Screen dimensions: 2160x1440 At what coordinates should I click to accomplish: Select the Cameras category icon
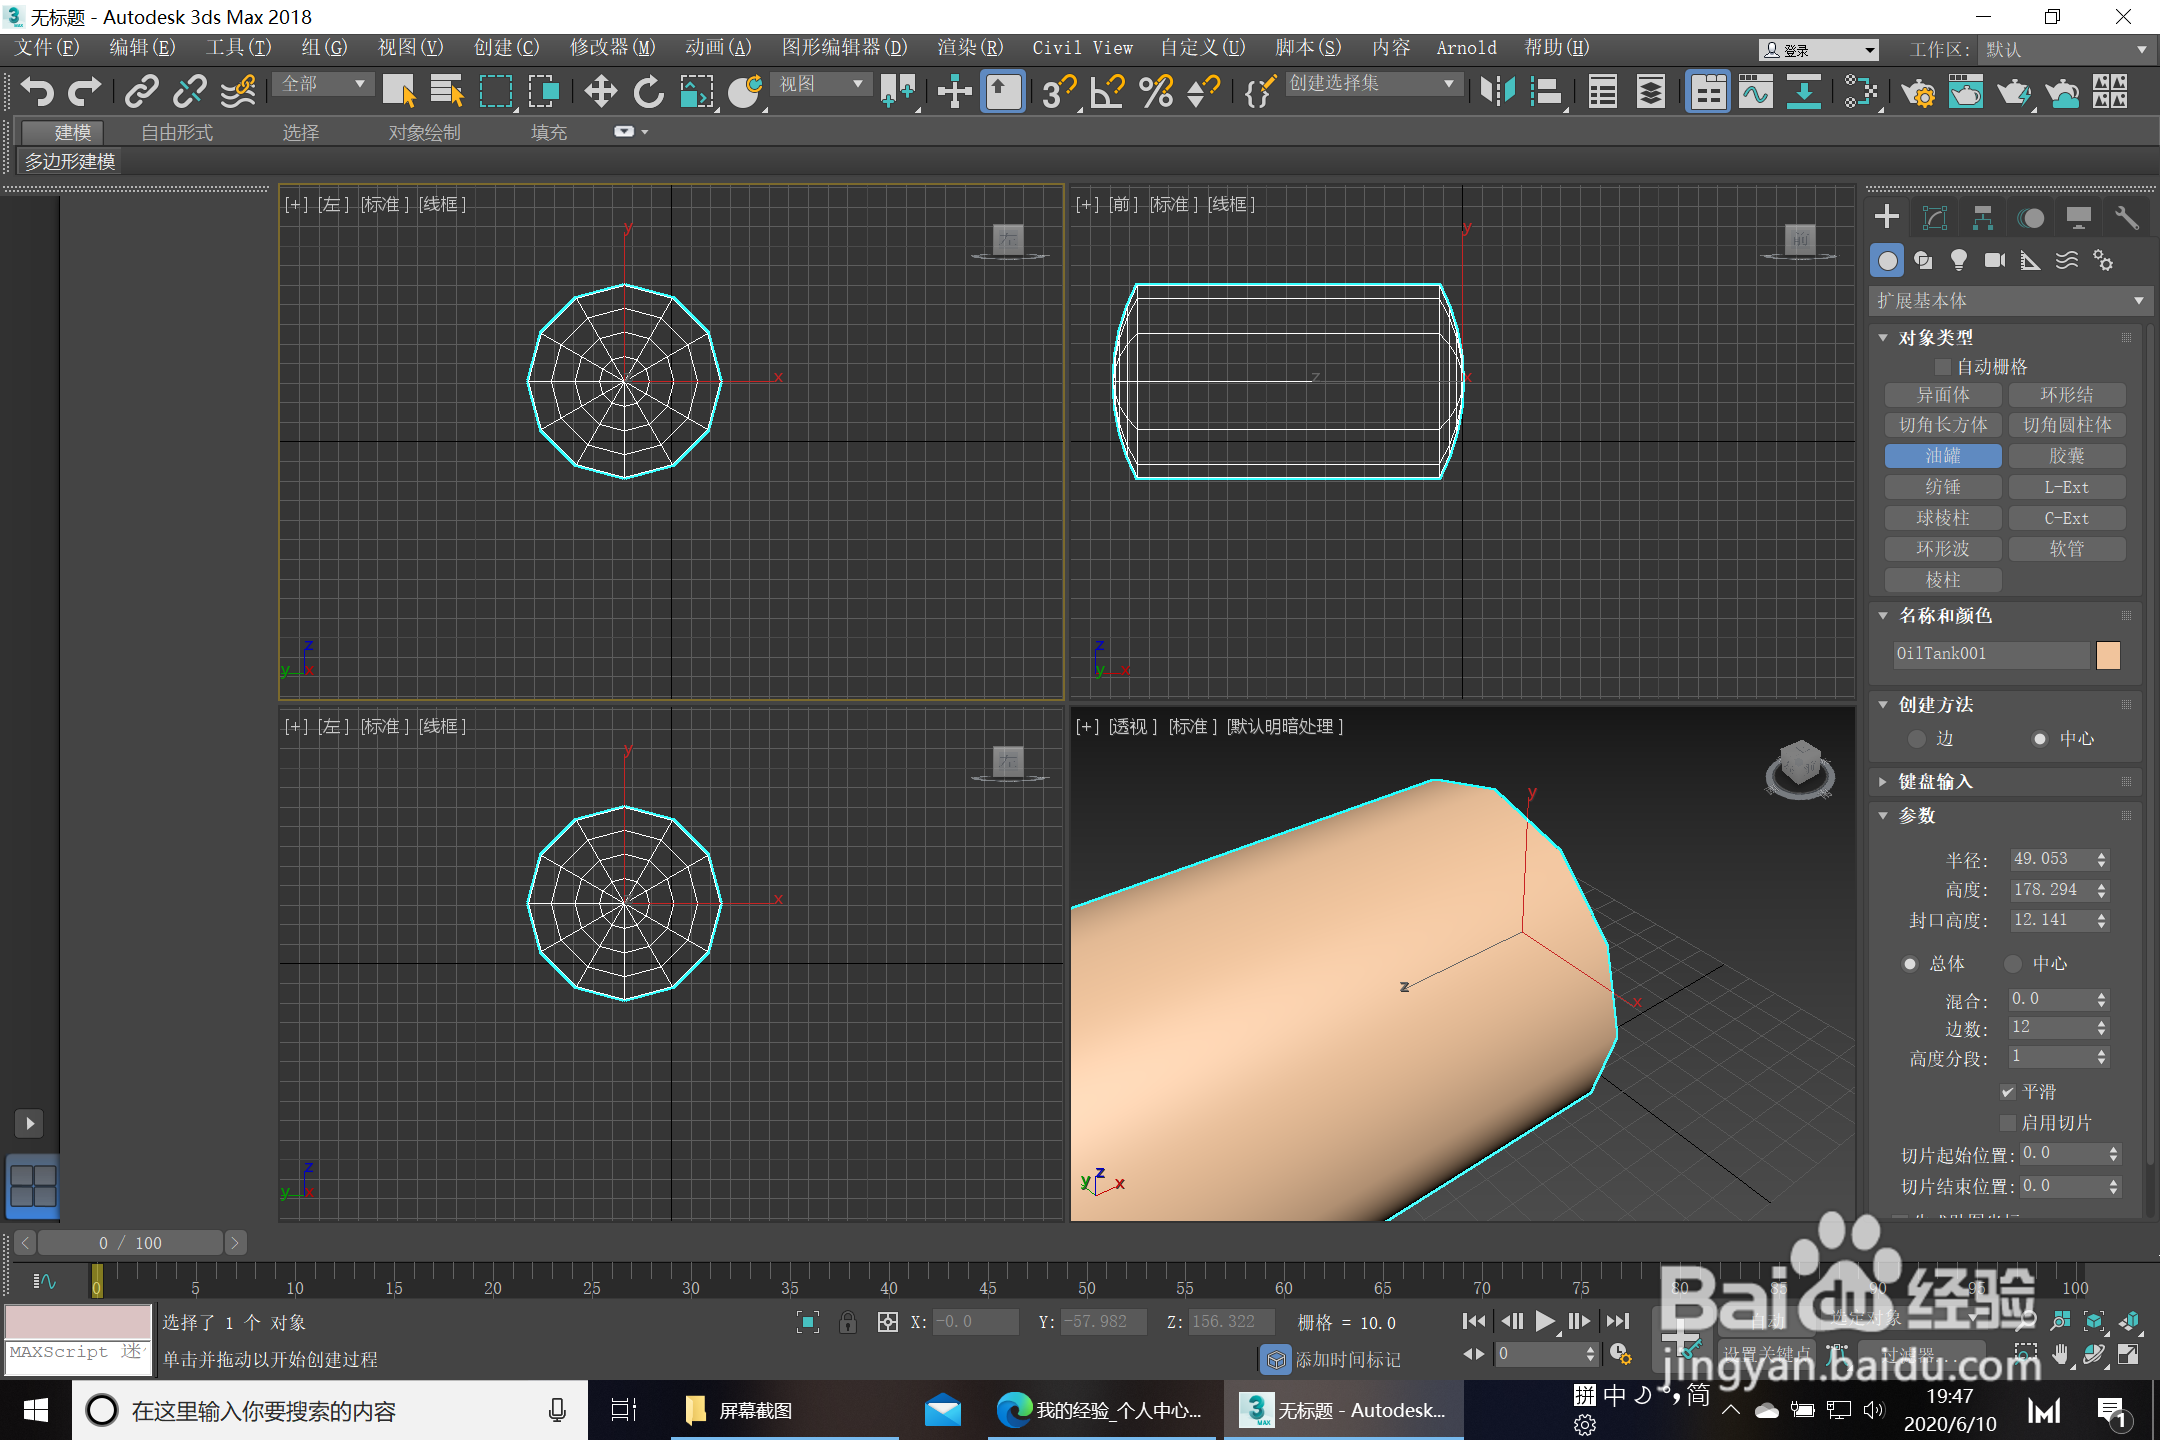pyautogui.click(x=1994, y=261)
